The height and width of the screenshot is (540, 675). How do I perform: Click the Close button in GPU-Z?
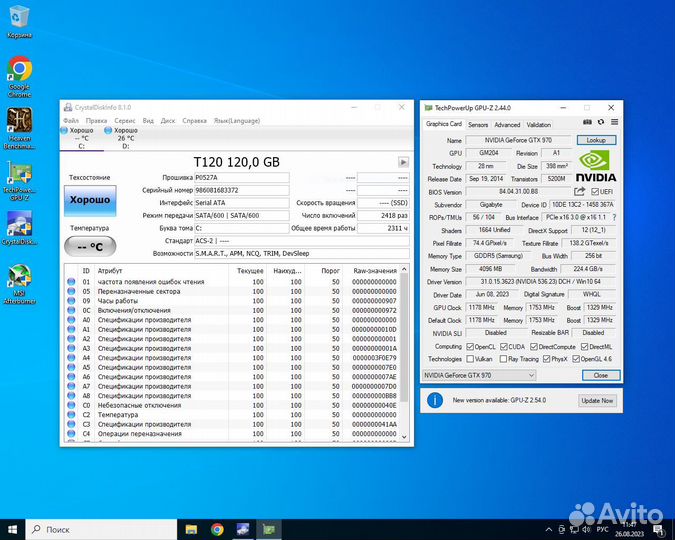[x=601, y=376]
